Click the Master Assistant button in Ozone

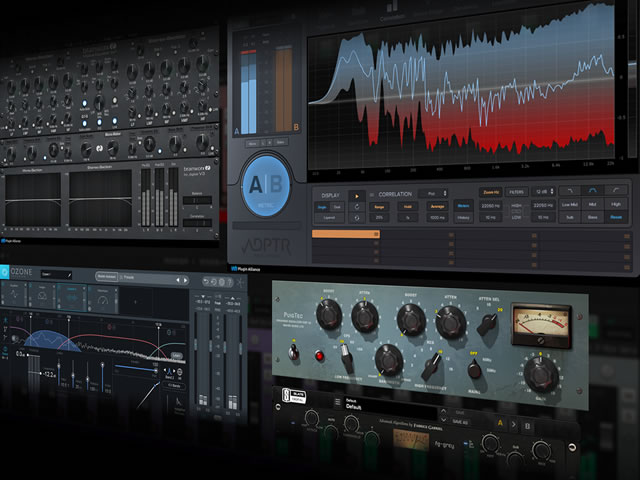[x=107, y=277]
